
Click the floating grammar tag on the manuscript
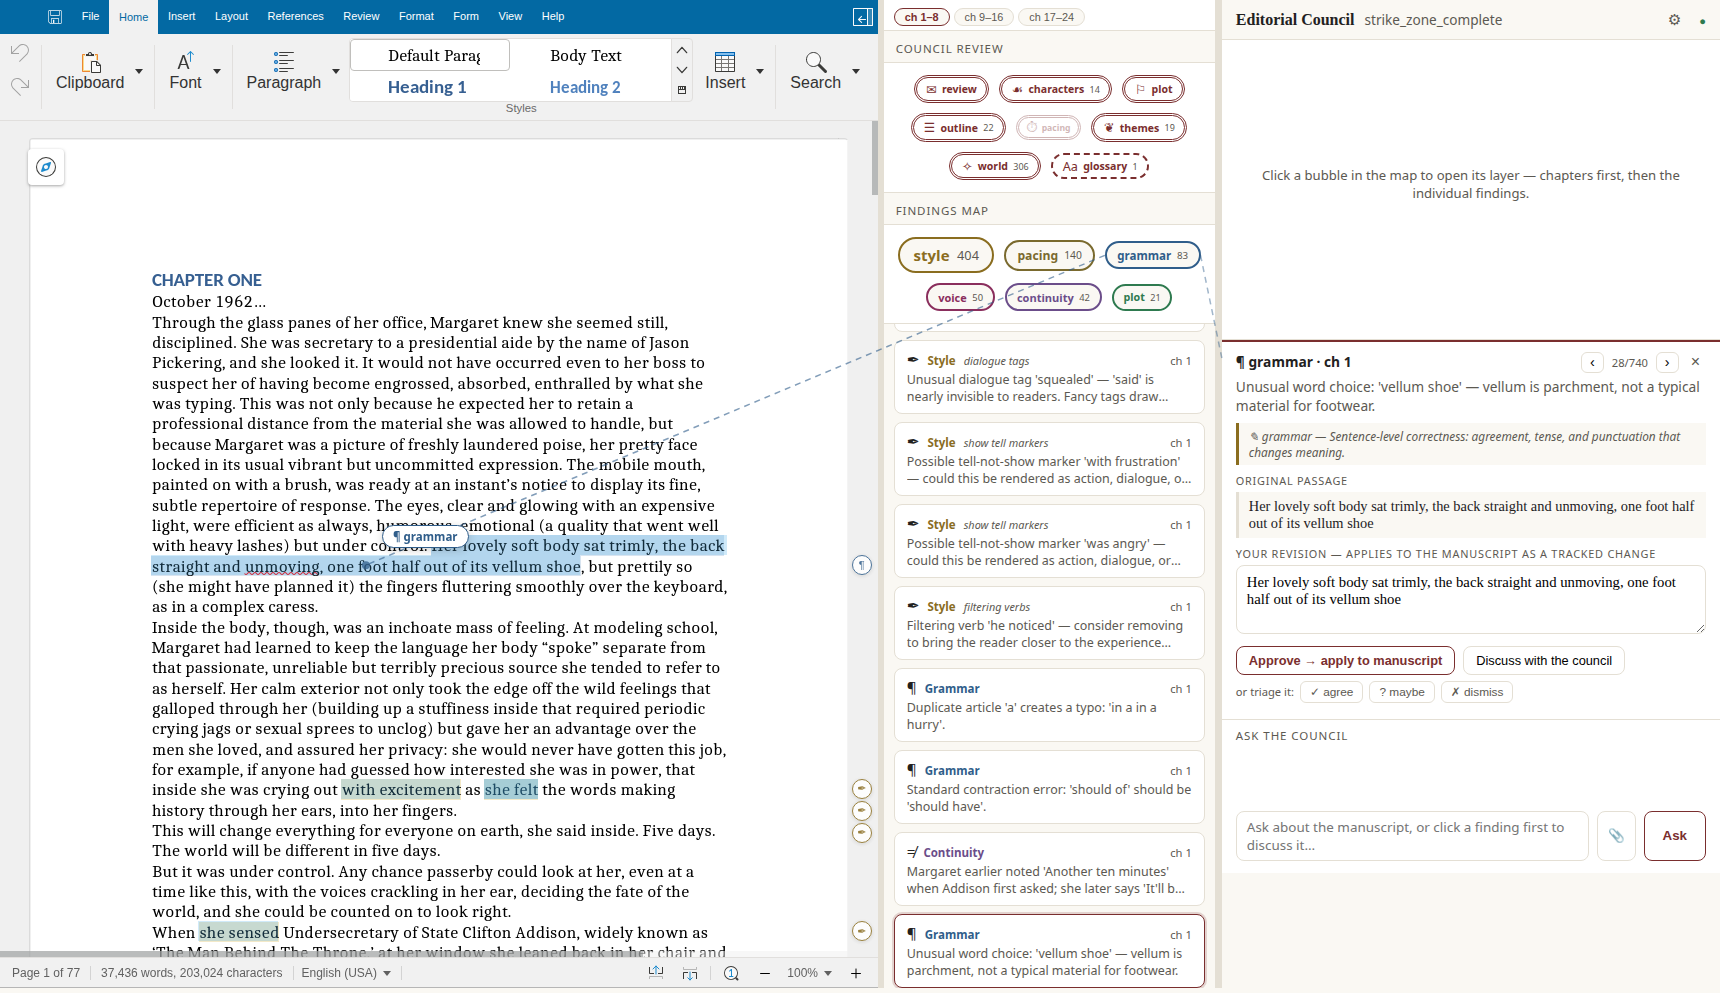[x=425, y=537]
